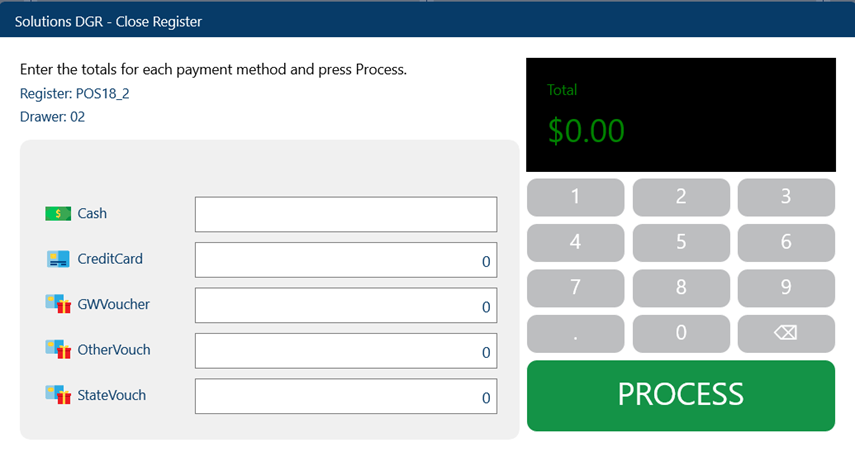855x457 pixels.
Task: Tap keypad digit 7
Action: pyautogui.click(x=575, y=288)
